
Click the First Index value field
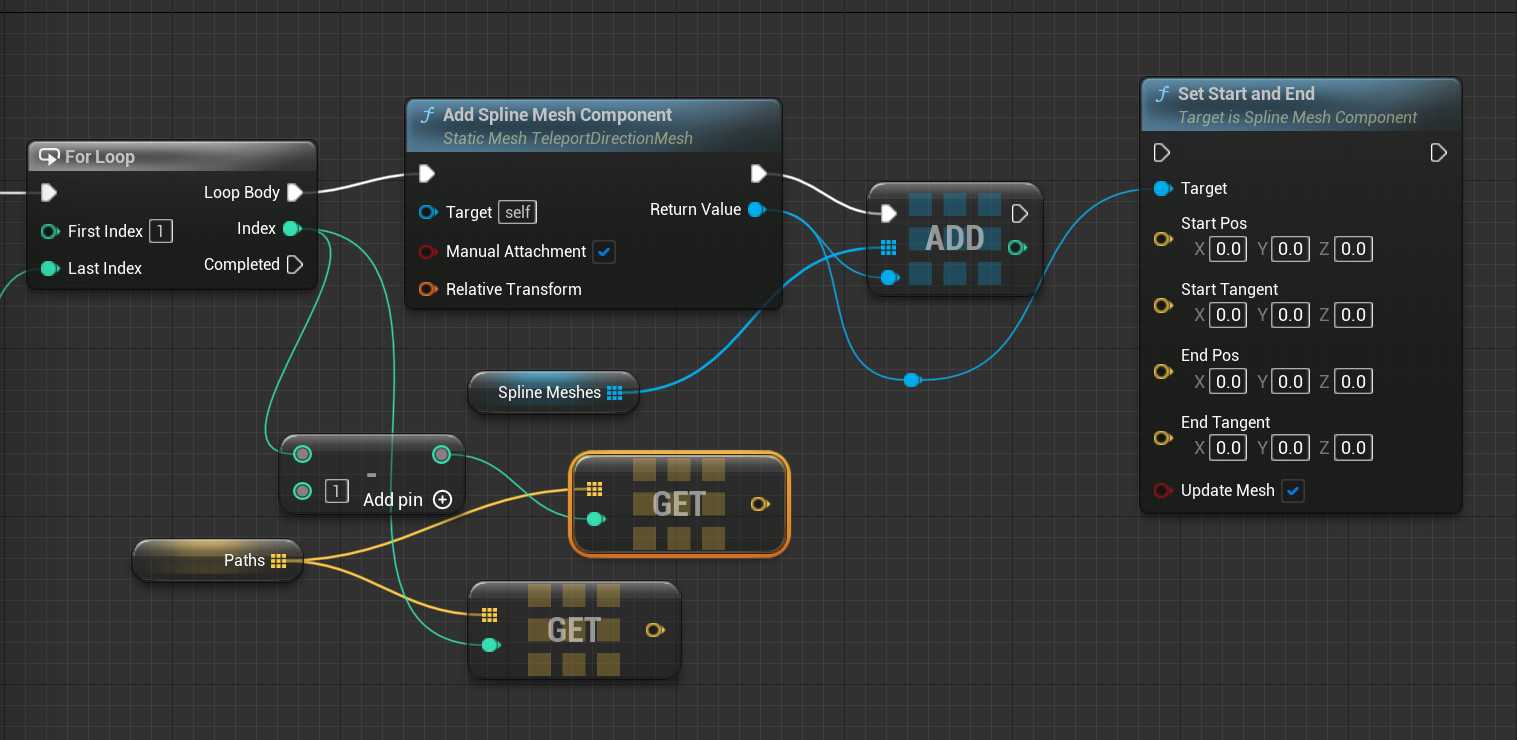coord(161,232)
